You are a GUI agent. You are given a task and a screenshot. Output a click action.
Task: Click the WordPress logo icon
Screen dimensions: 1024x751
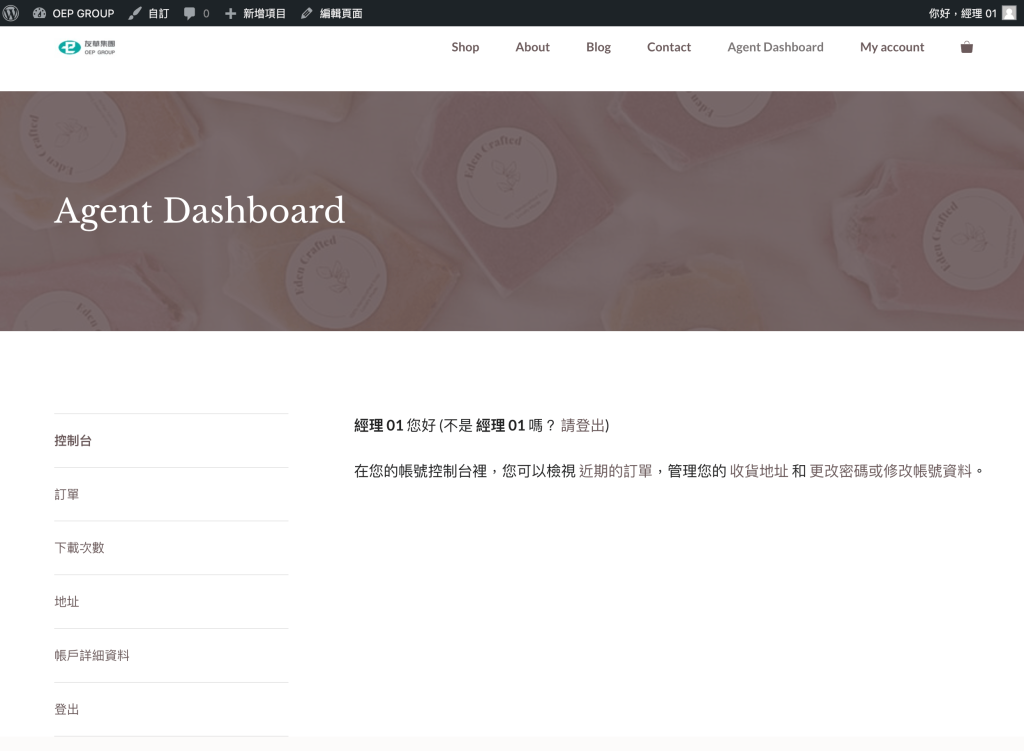[12, 13]
